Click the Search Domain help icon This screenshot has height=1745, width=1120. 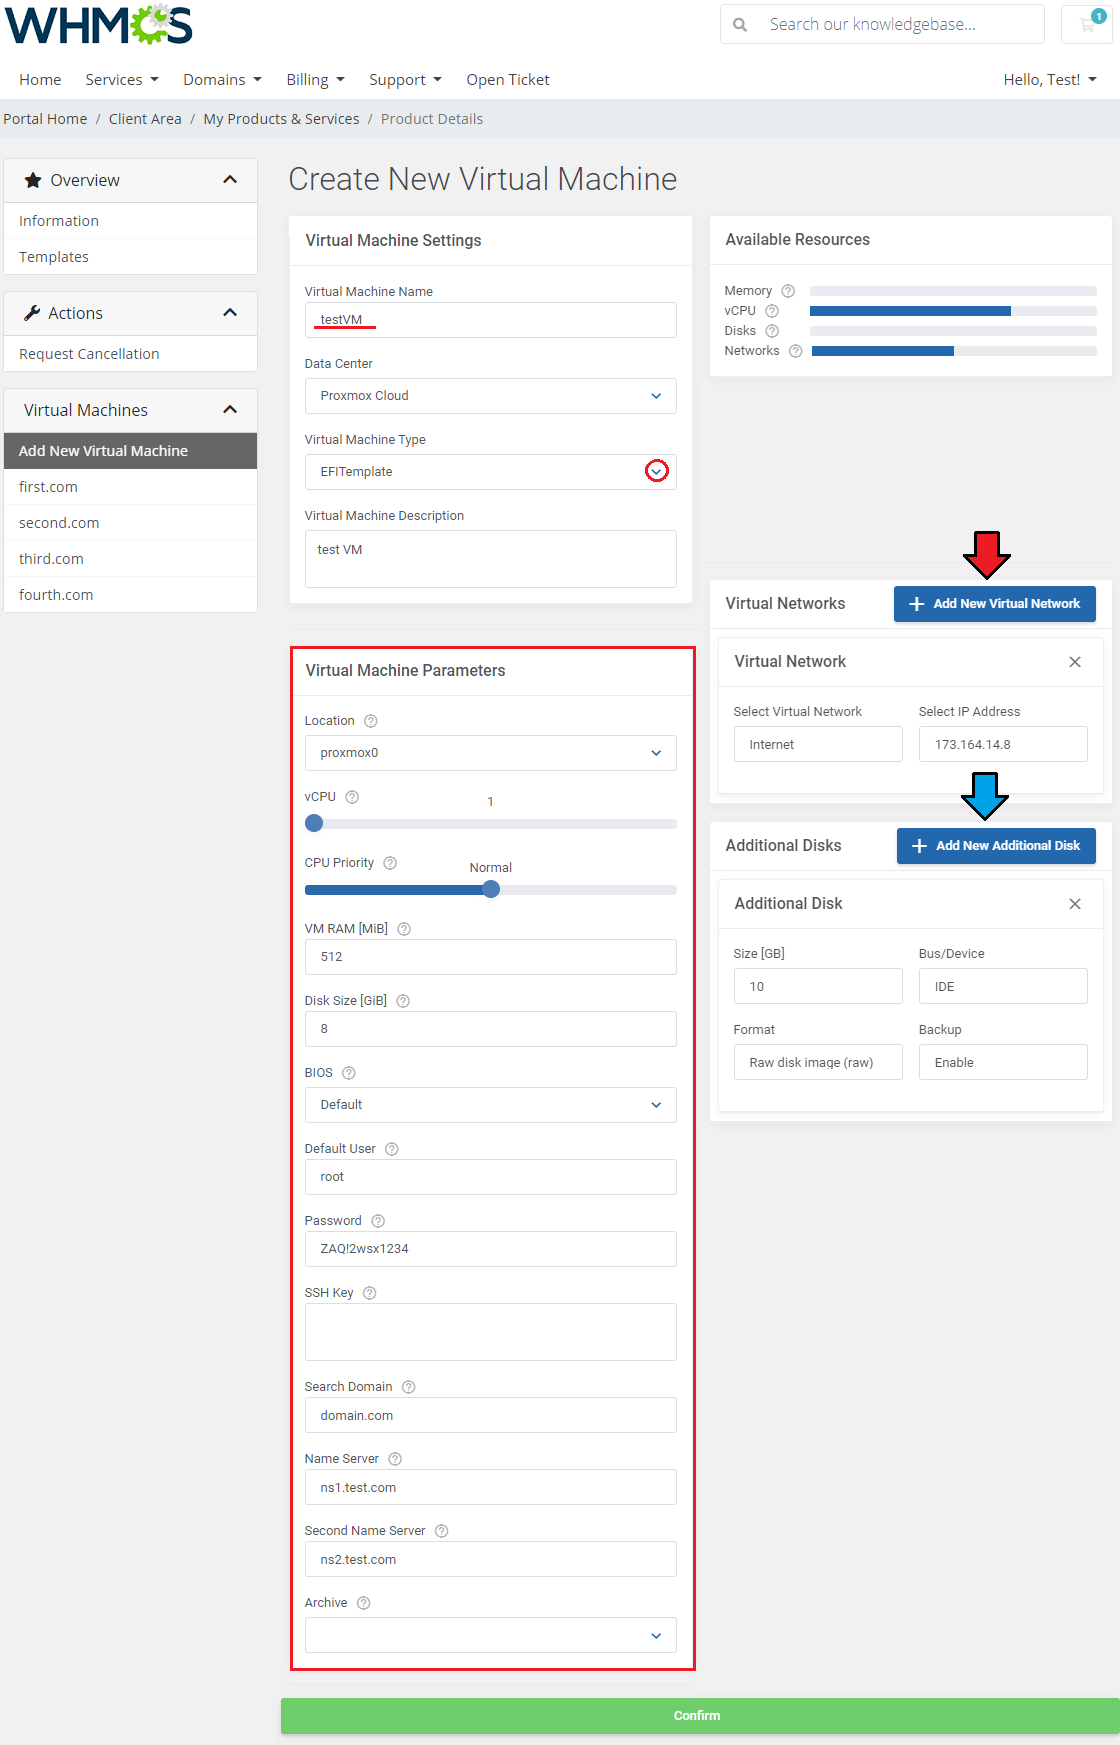pos(409,1387)
